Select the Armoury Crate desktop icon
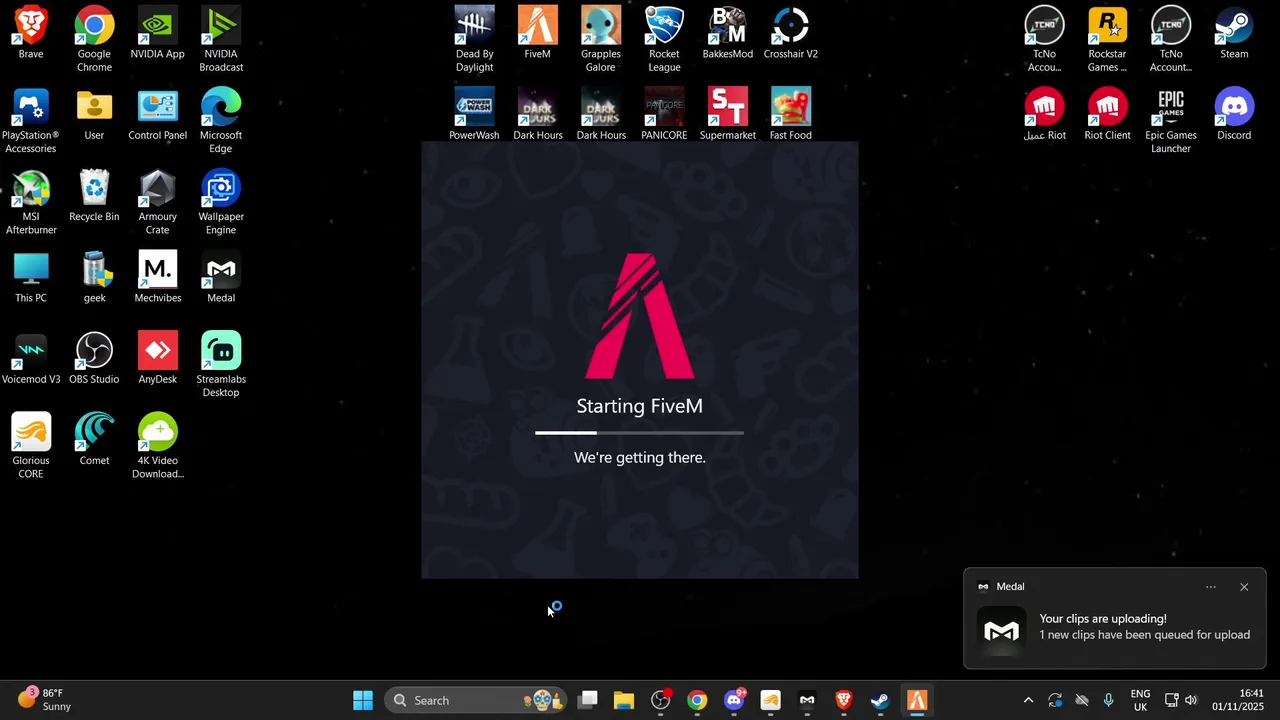This screenshot has height=720, width=1280. tap(157, 202)
